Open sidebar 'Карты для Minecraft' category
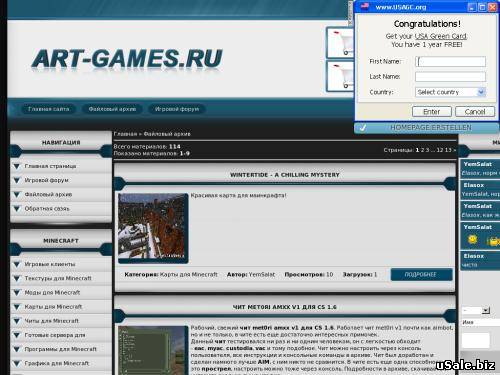This screenshot has height=375, width=500. pos(53,307)
